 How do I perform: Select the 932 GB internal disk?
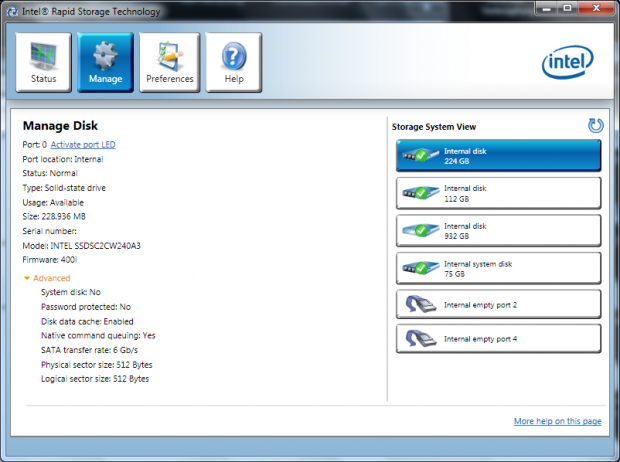click(x=499, y=231)
